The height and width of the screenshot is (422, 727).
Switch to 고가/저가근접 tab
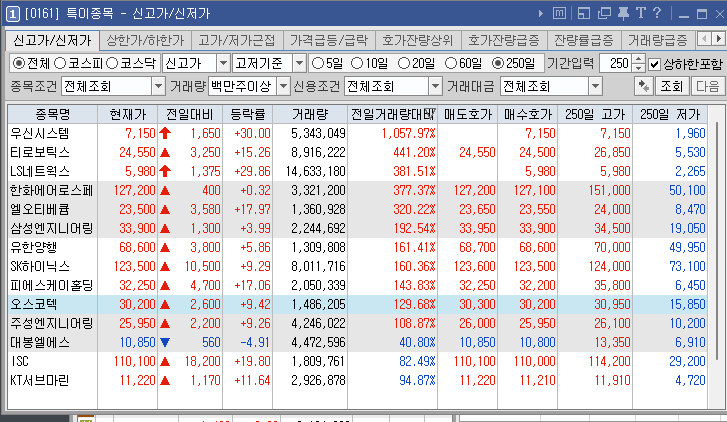click(x=236, y=40)
